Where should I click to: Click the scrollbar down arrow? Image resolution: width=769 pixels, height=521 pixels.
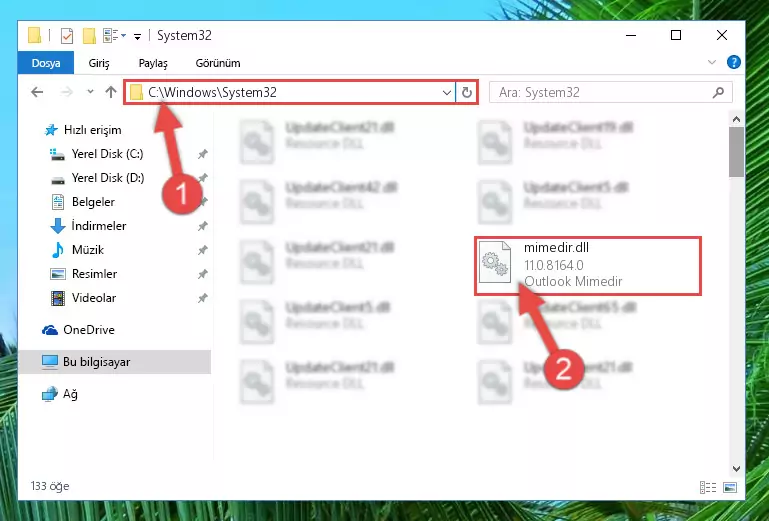736,469
